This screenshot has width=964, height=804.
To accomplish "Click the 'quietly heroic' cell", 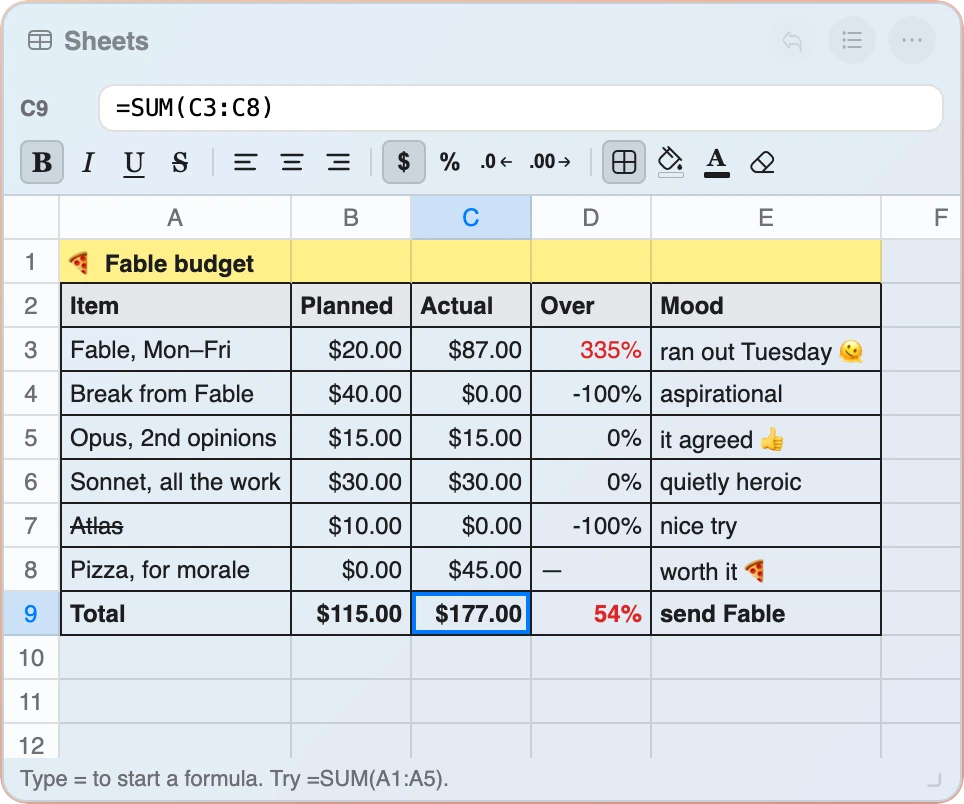I will tap(766, 482).
